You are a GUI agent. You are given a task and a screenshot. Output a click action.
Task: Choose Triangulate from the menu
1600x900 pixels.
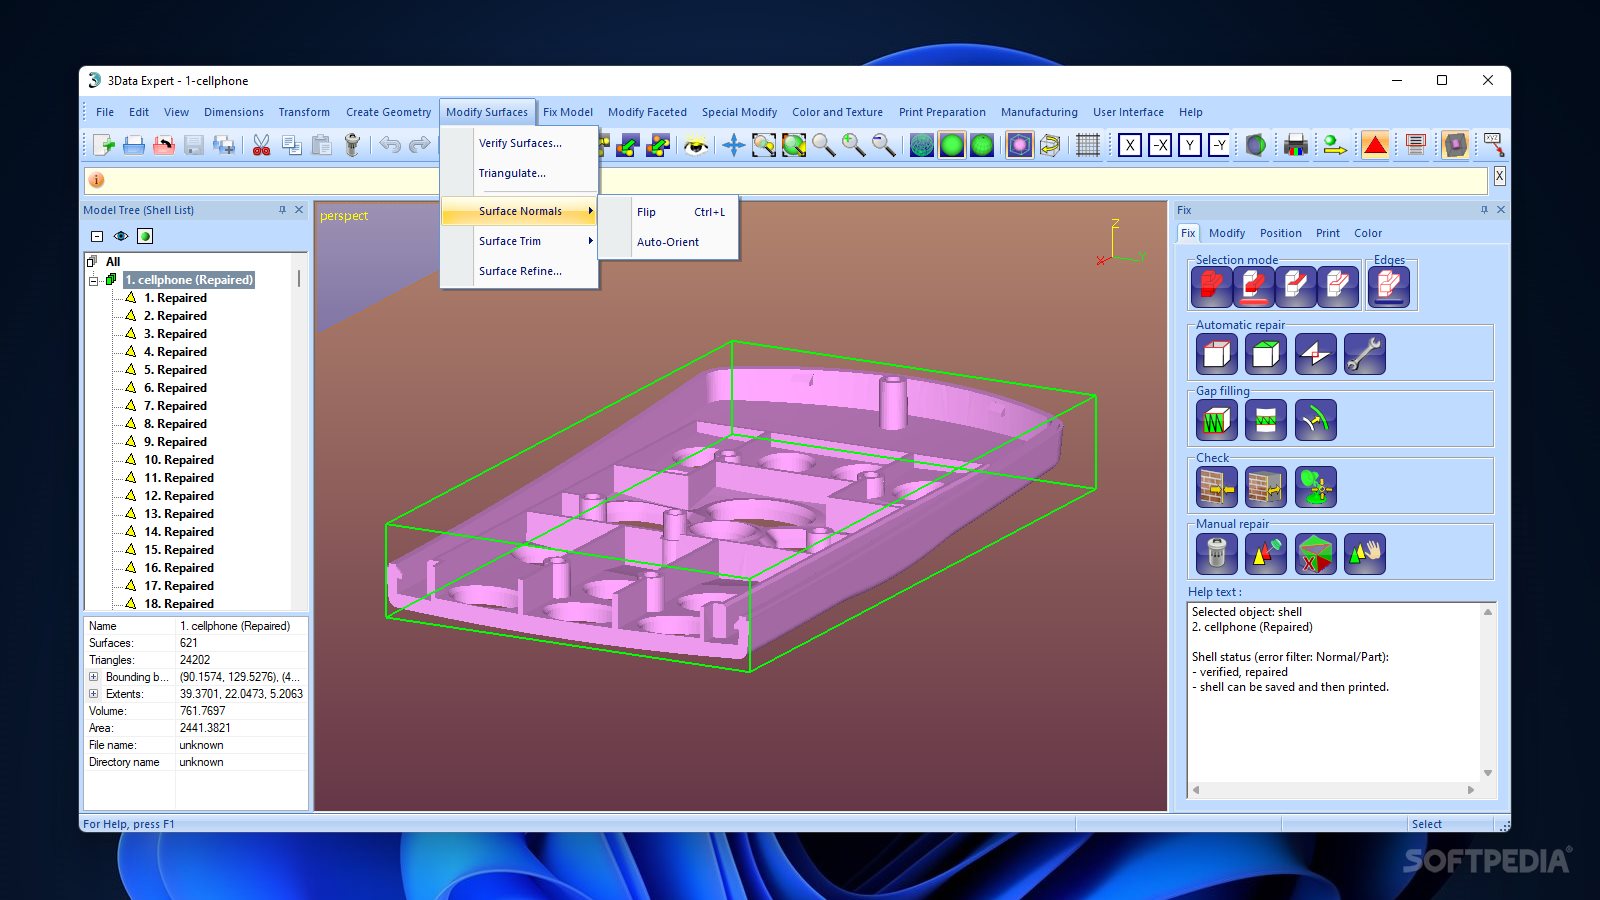pos(520,173)
